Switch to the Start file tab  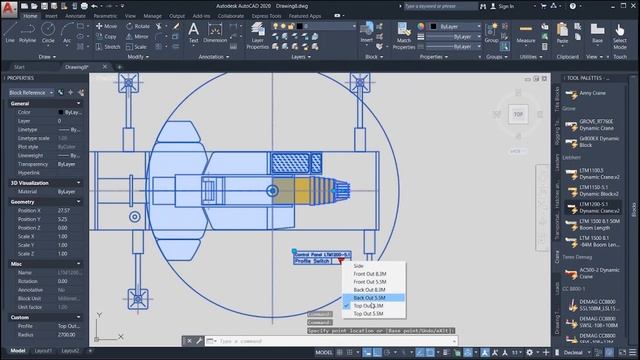tap(19, 67)
